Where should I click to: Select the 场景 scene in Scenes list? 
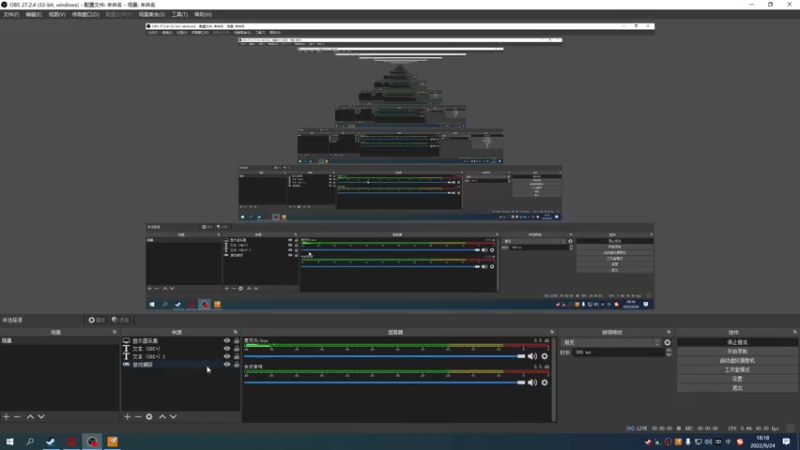click(x=60, y=340)
